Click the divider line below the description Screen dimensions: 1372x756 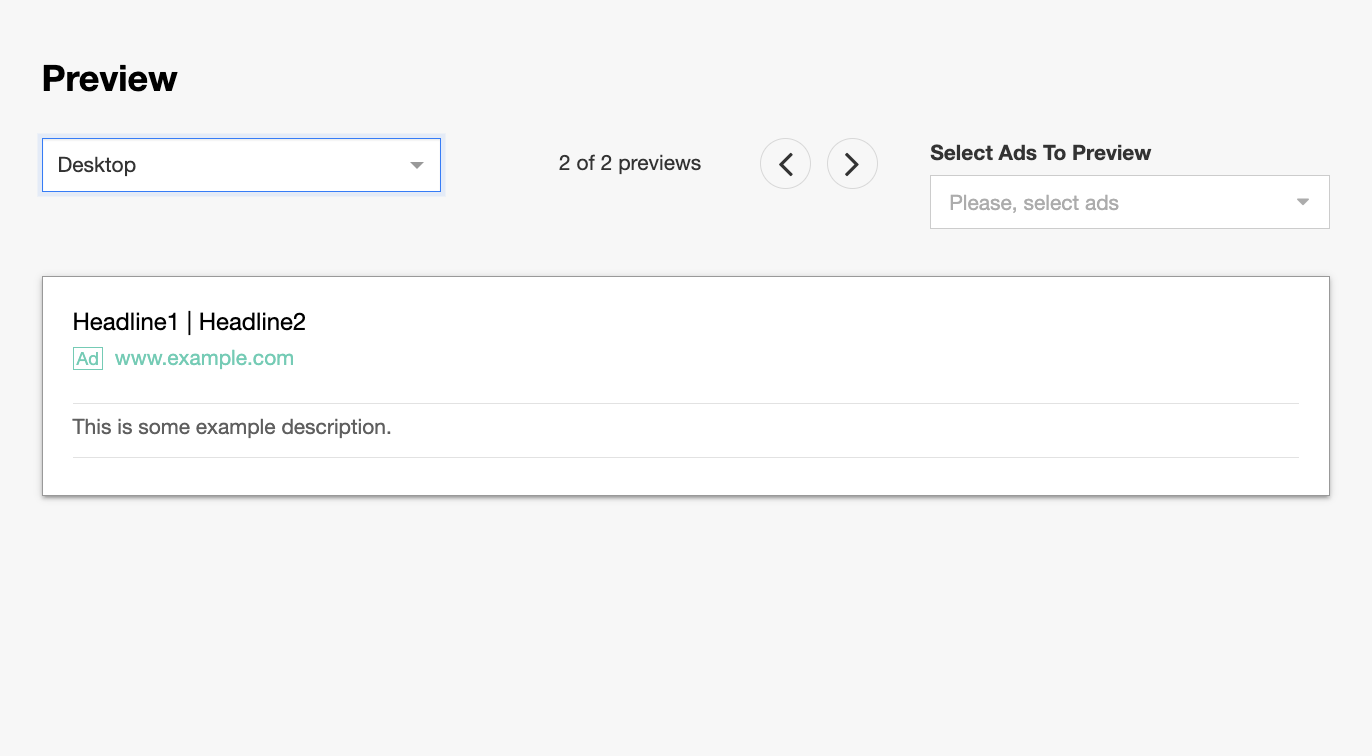click(x=685, y=458)
